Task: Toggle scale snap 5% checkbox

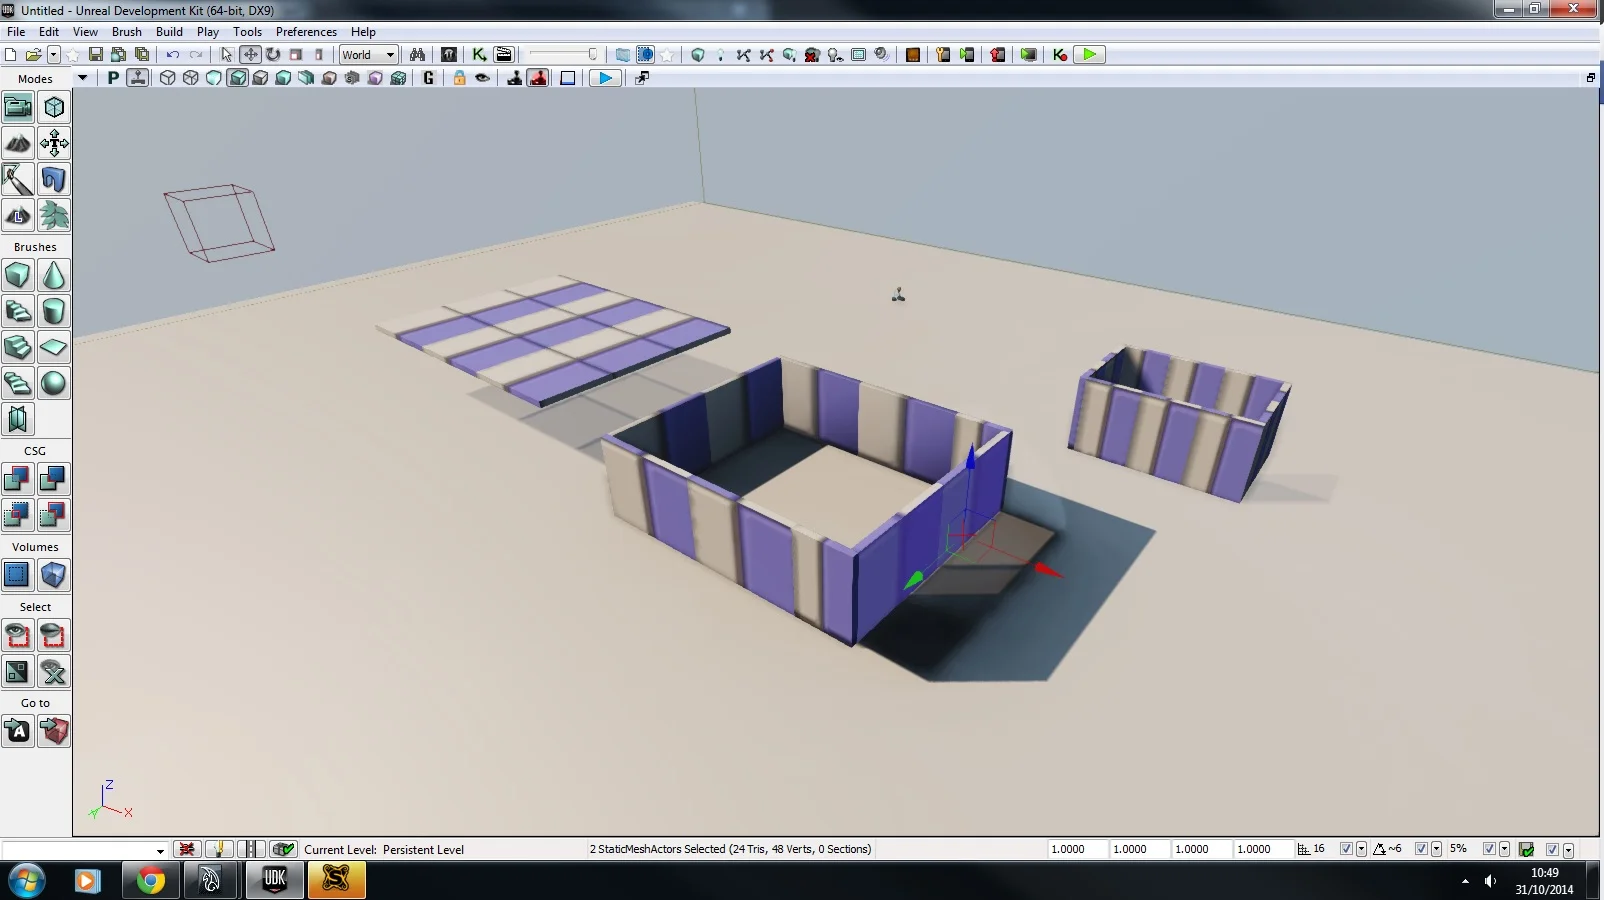Action: tap(1489, 849)
